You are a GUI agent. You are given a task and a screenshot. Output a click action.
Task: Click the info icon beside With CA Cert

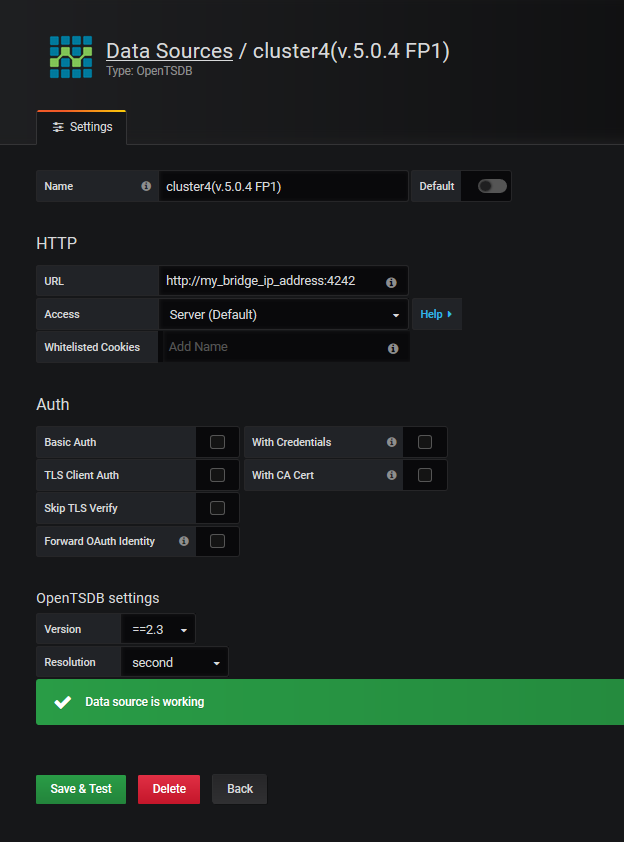coord(391,475)
